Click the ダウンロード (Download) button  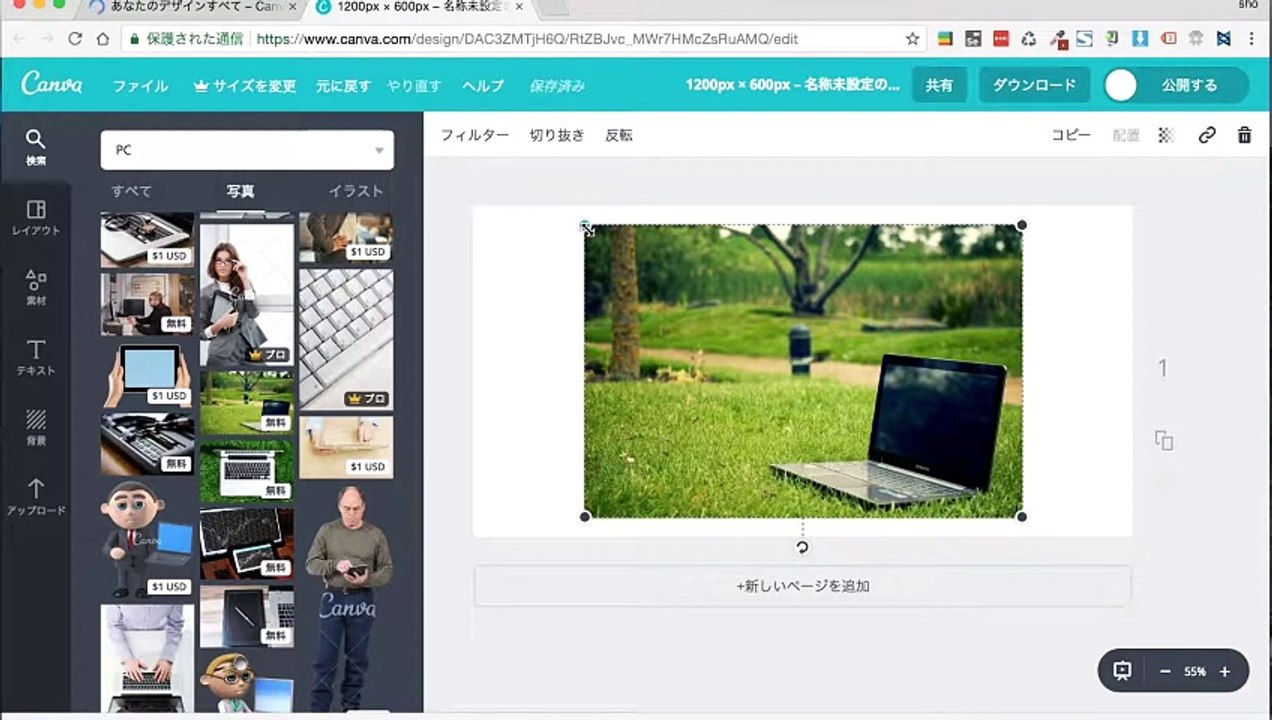click(x=1034, y=85)
